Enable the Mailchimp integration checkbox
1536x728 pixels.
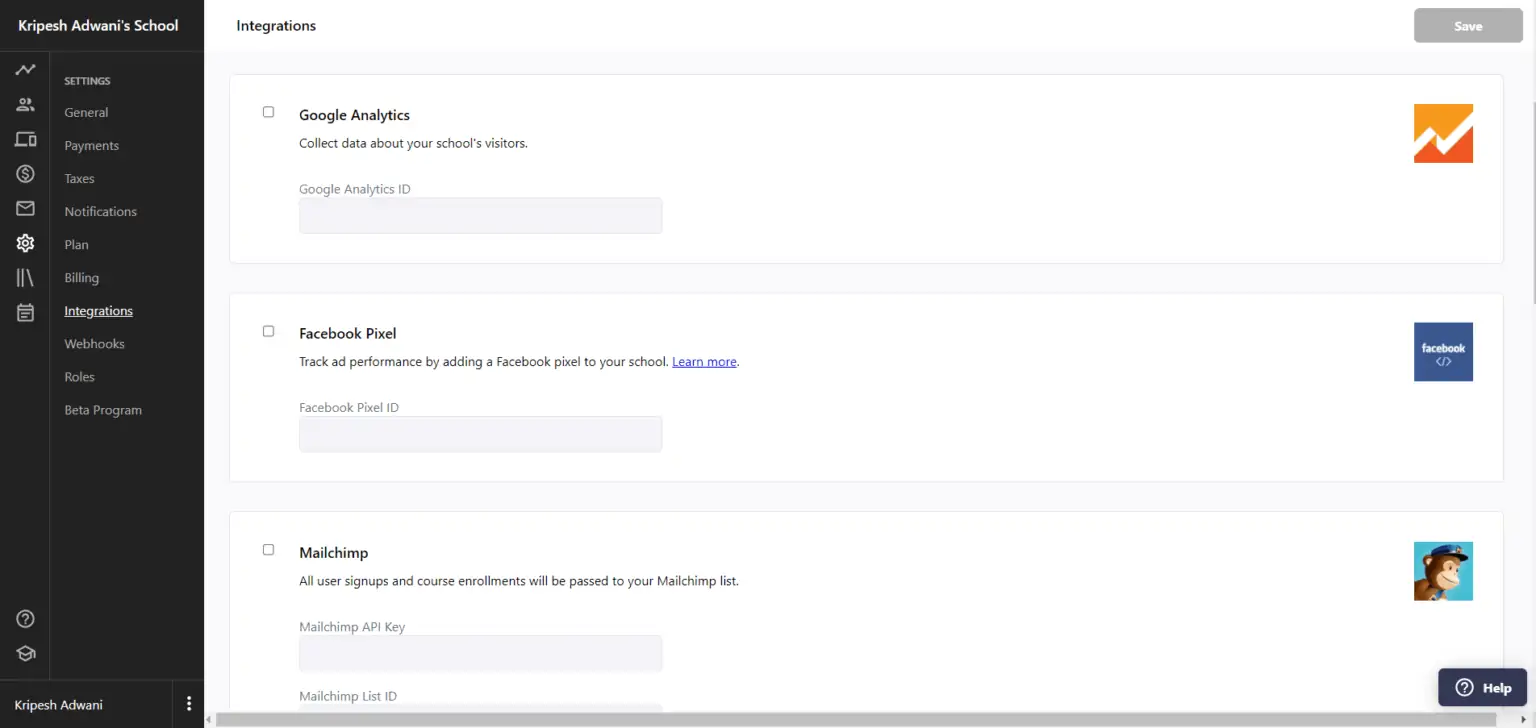click(268, 550)
